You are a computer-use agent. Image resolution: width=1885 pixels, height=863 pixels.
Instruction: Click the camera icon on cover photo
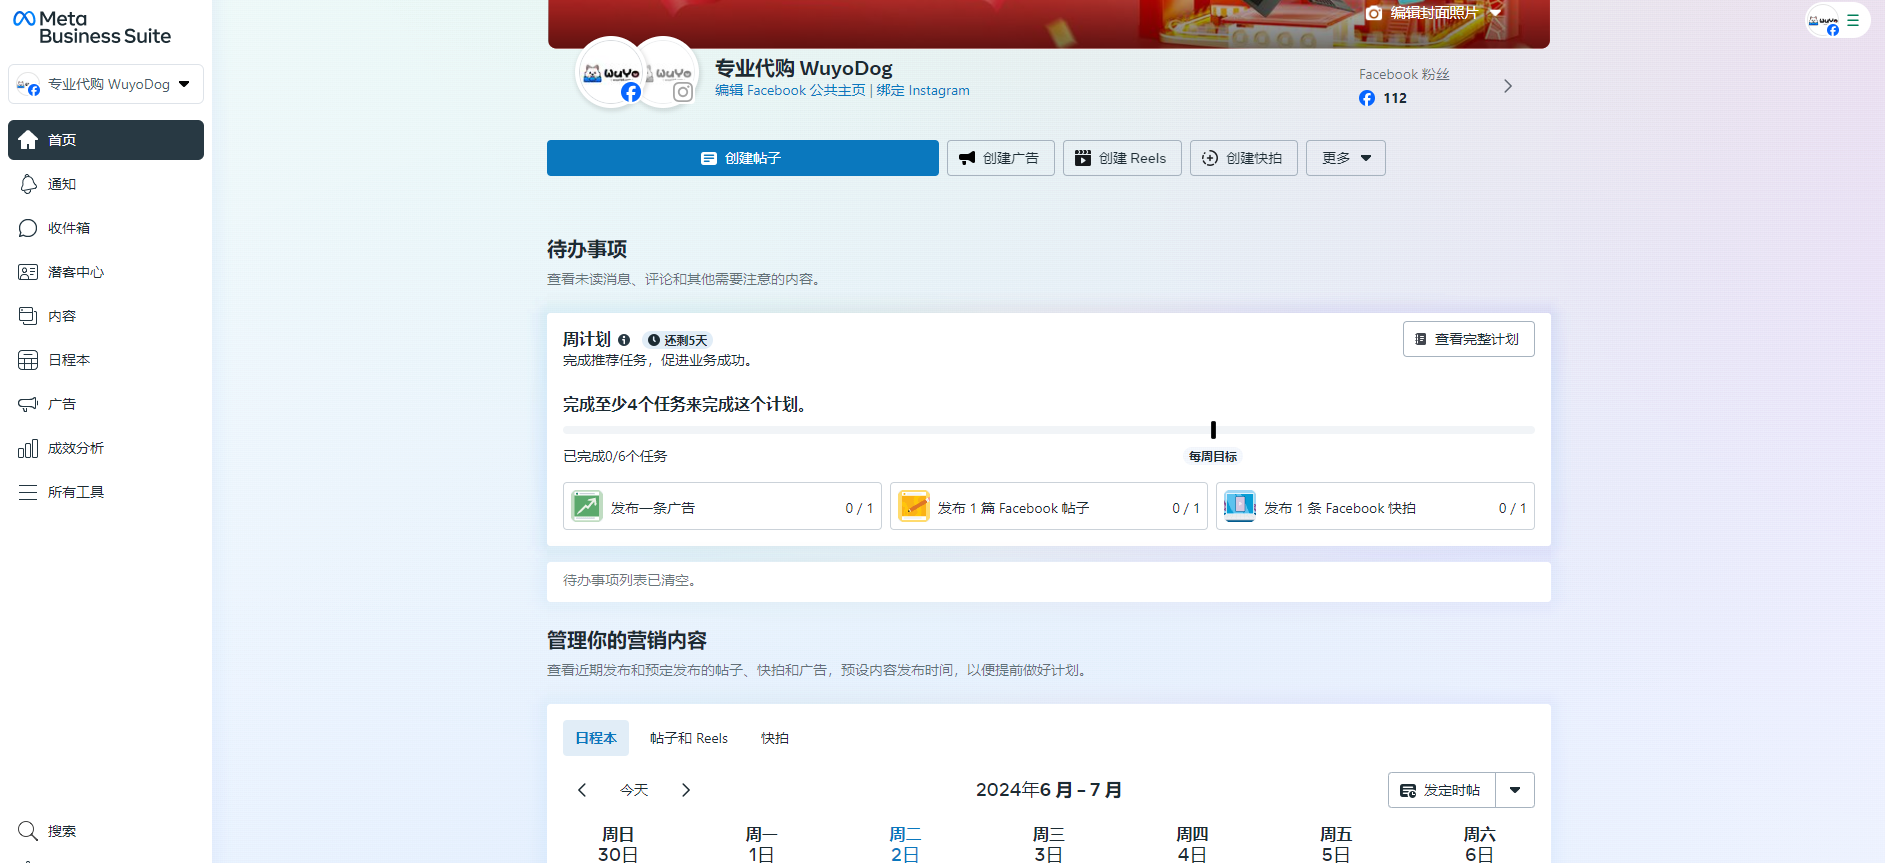pyautogui.click(x=1374, y=13)
